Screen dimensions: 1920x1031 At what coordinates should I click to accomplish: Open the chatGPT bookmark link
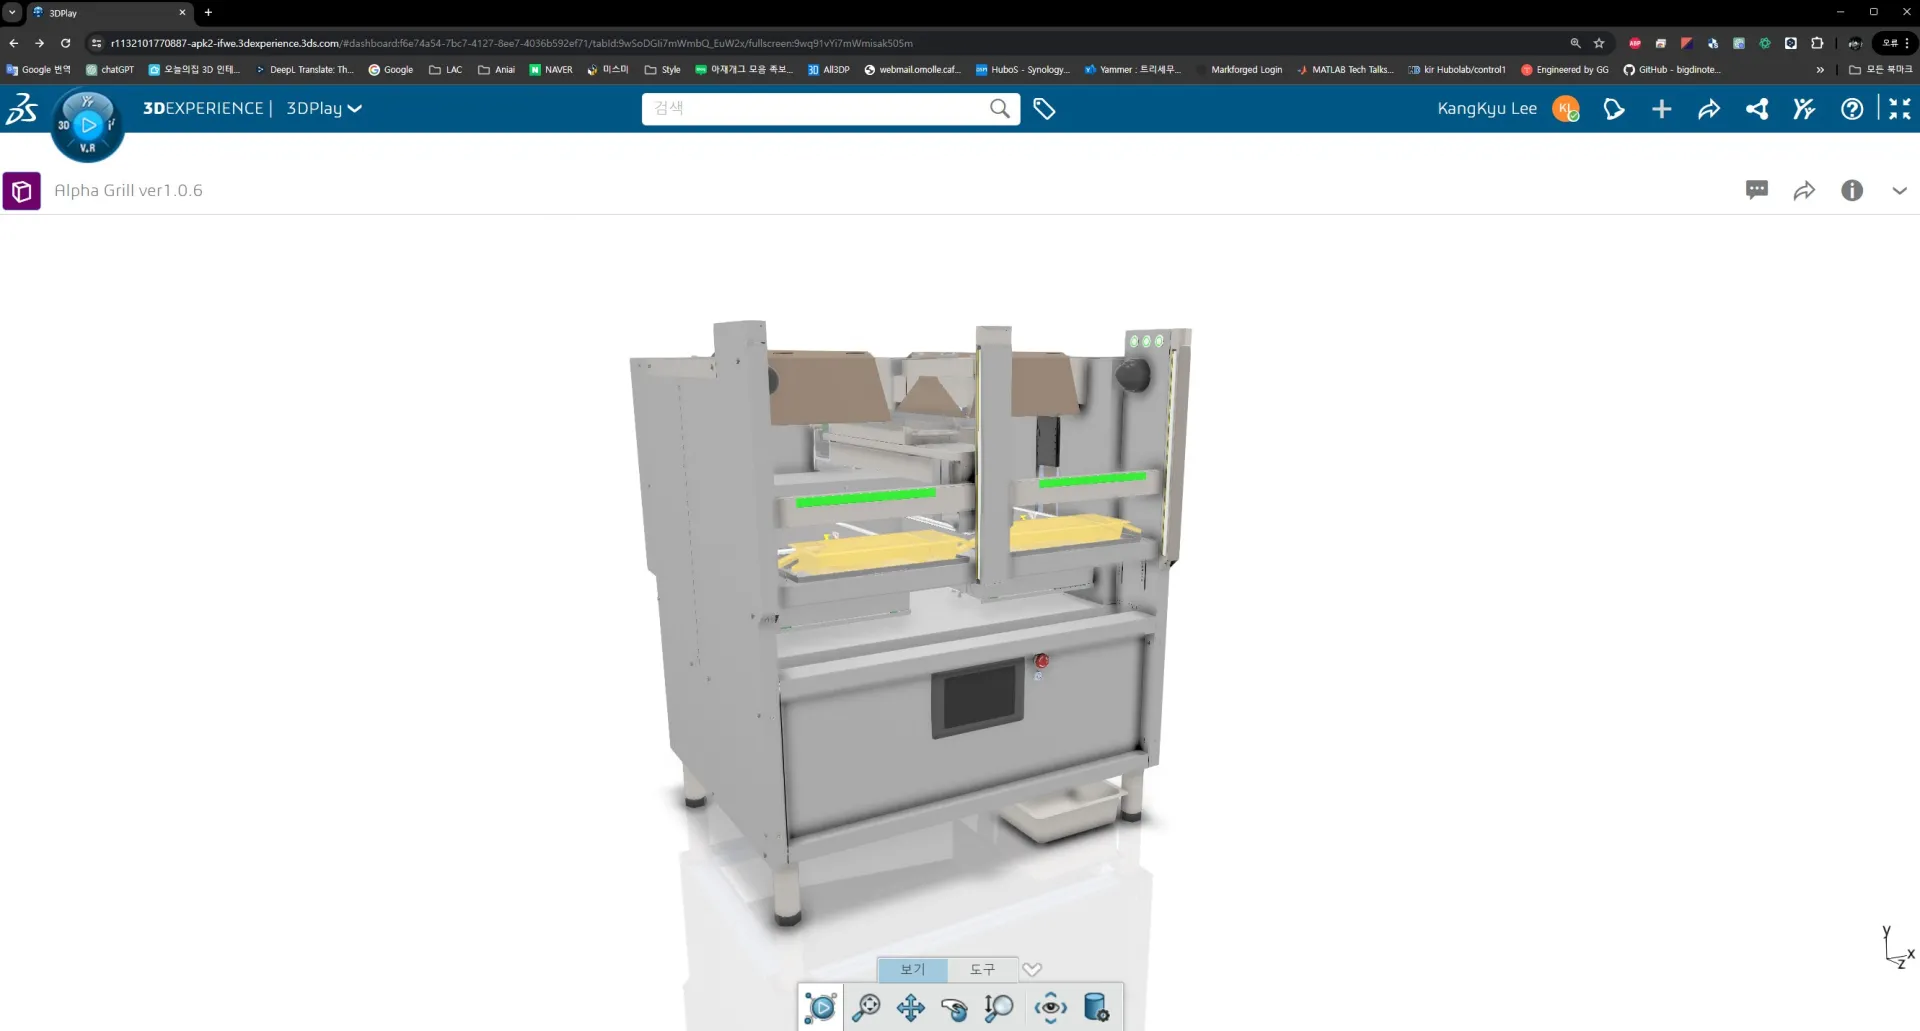(x=109, y=70)
